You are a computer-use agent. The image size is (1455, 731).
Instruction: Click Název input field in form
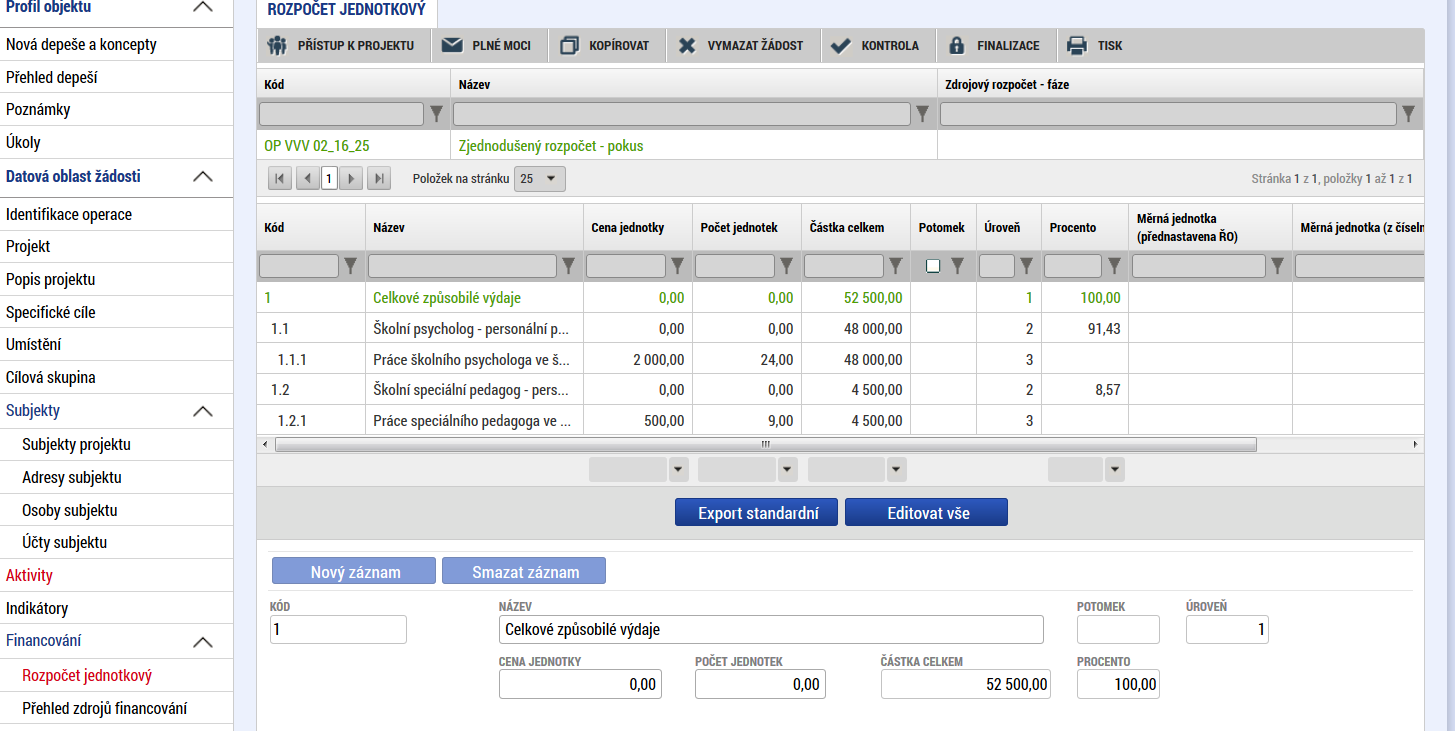point(770,629)
